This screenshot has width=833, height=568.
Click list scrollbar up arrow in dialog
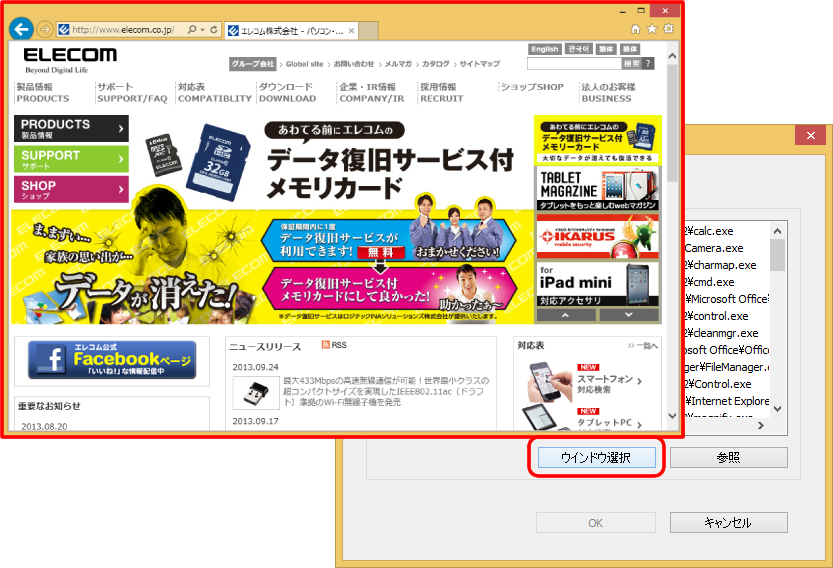(778, 231)
